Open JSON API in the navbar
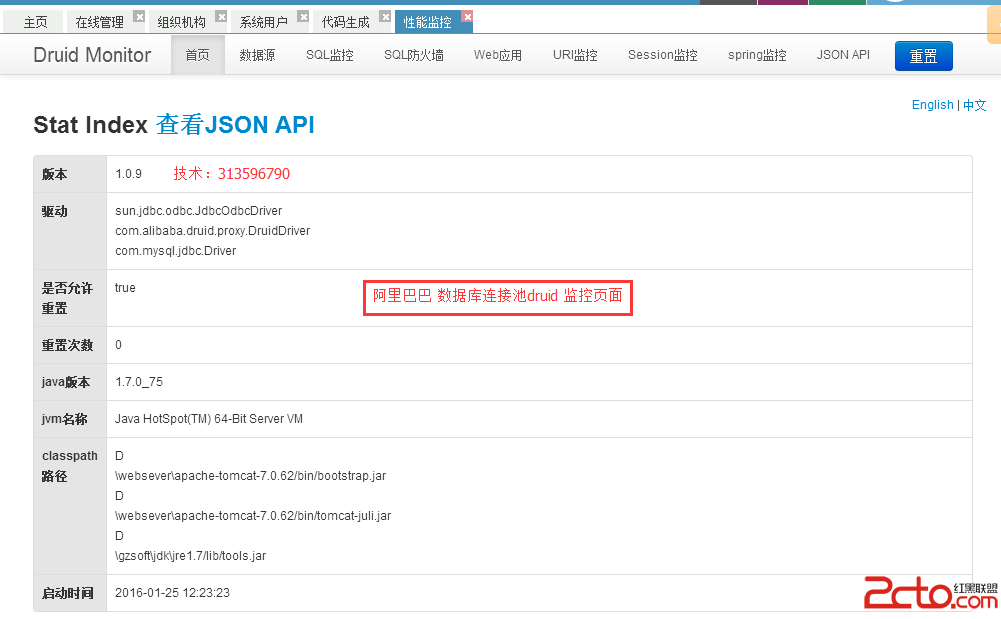The height and width of the screenshot is (619, 1001). click(x=843, y=55)
